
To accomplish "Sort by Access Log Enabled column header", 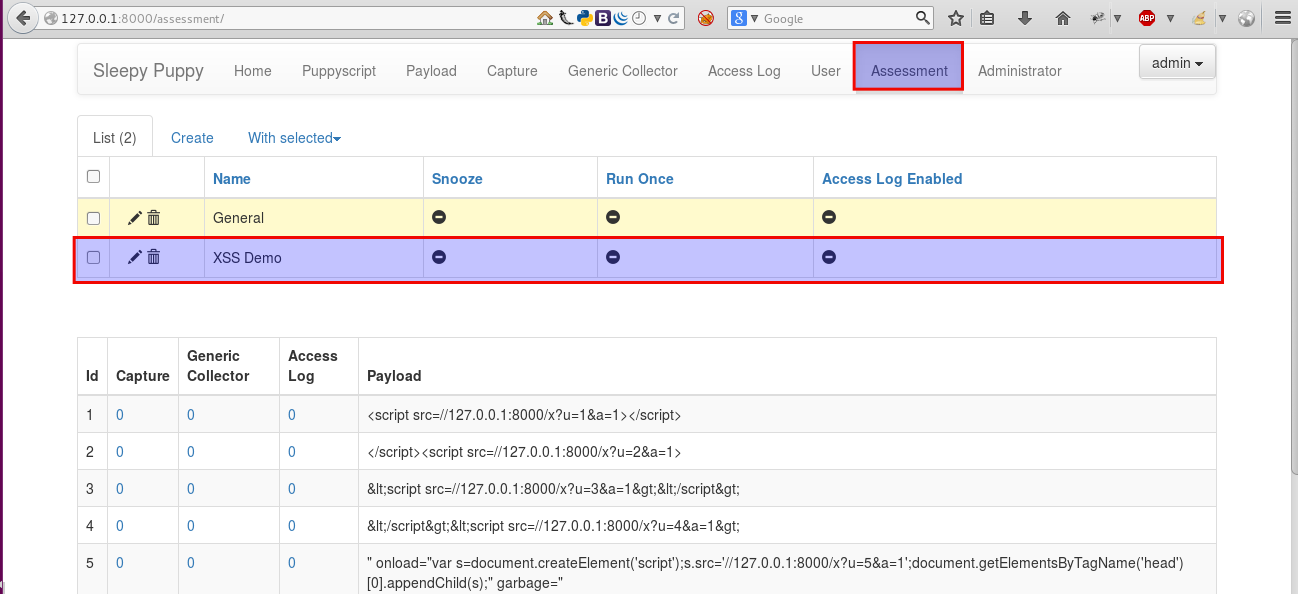I will pos(892,179).
